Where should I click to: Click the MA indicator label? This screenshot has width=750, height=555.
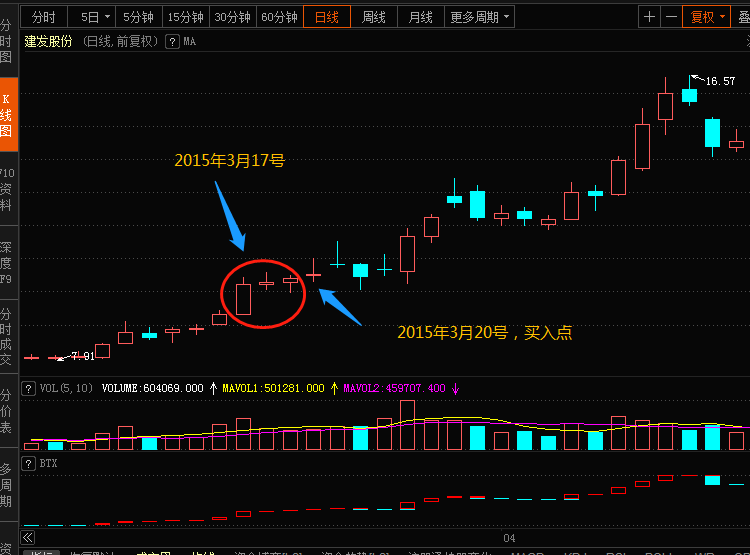pyautogui.click(x=189, y=42)
